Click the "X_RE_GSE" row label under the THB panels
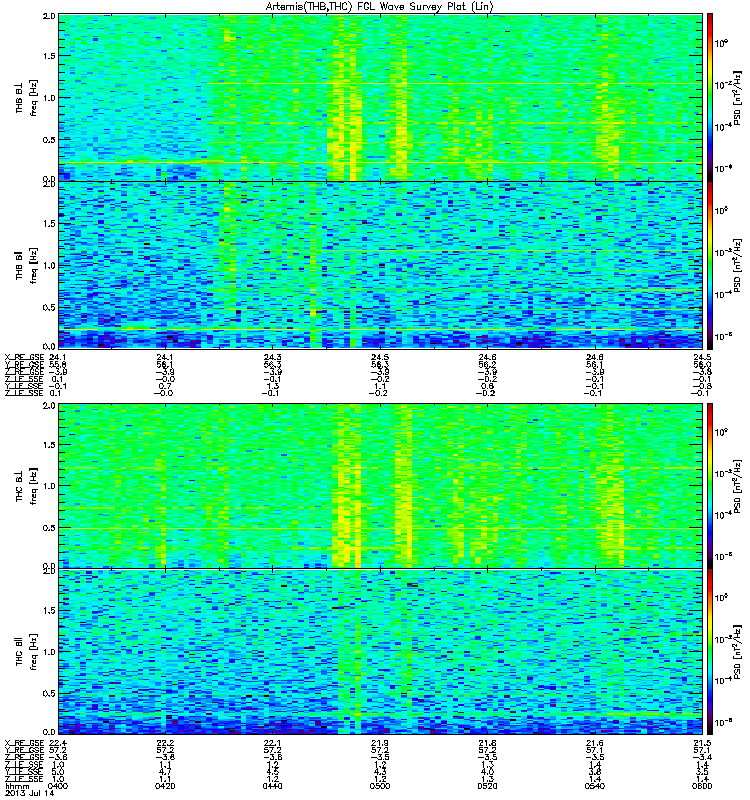Image resolution: width=750 pixels, height=800 pixels. tap(24, 357)
